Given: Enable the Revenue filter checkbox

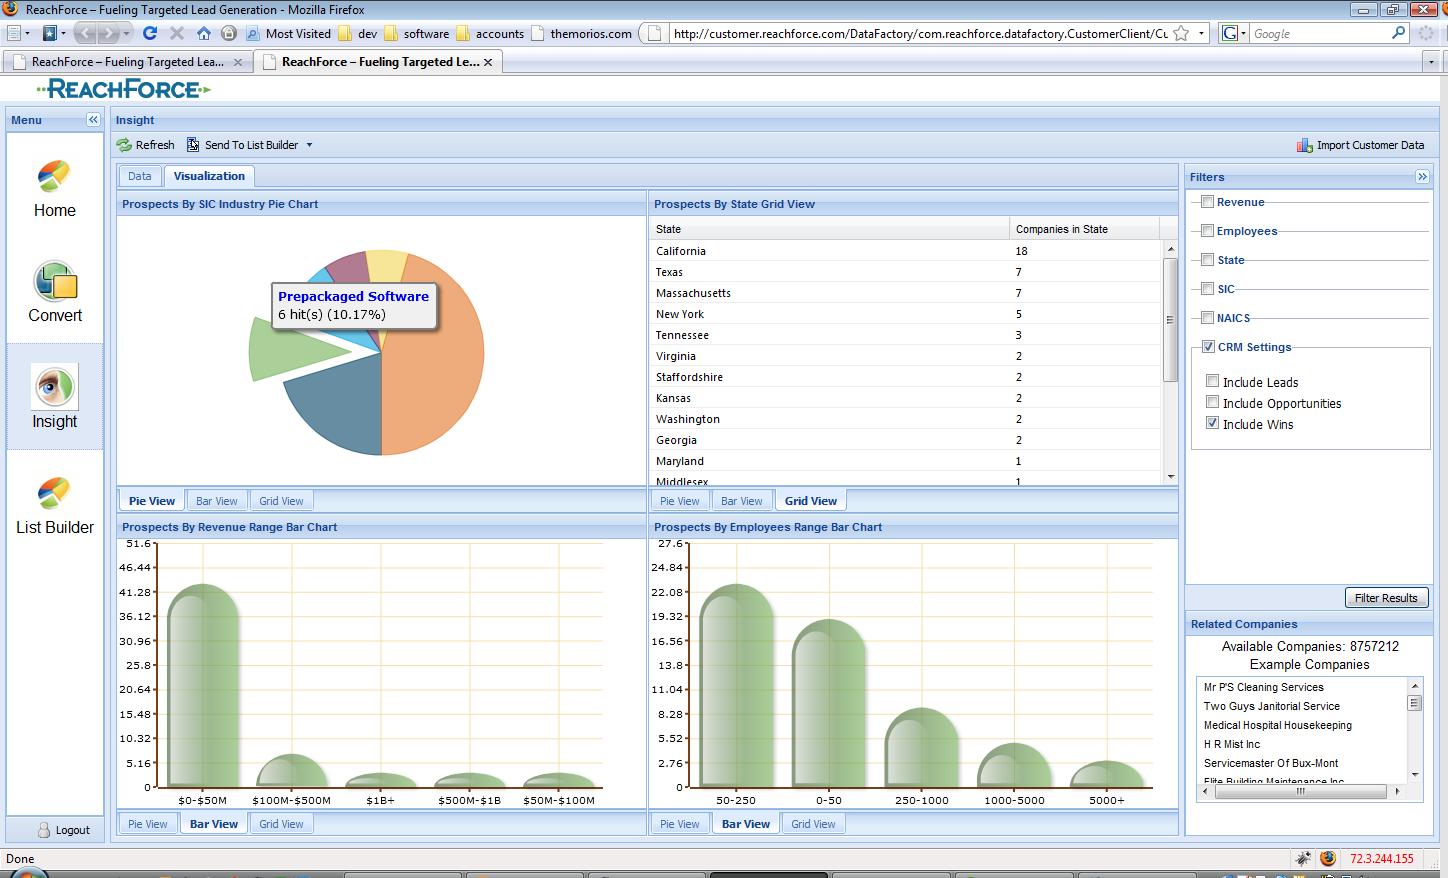Looking at the screenshot, I should [1207, 202].
